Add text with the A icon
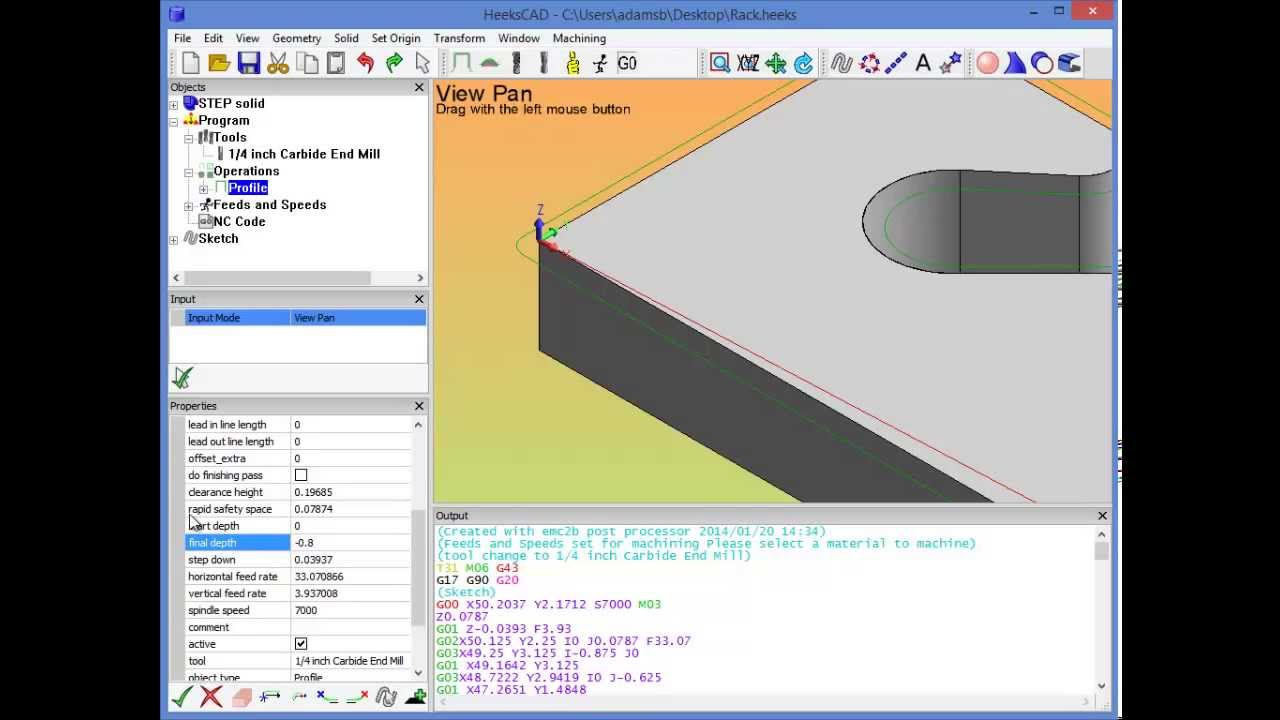The height and width of the screenshot is (720, 1280). coord(923,64)
